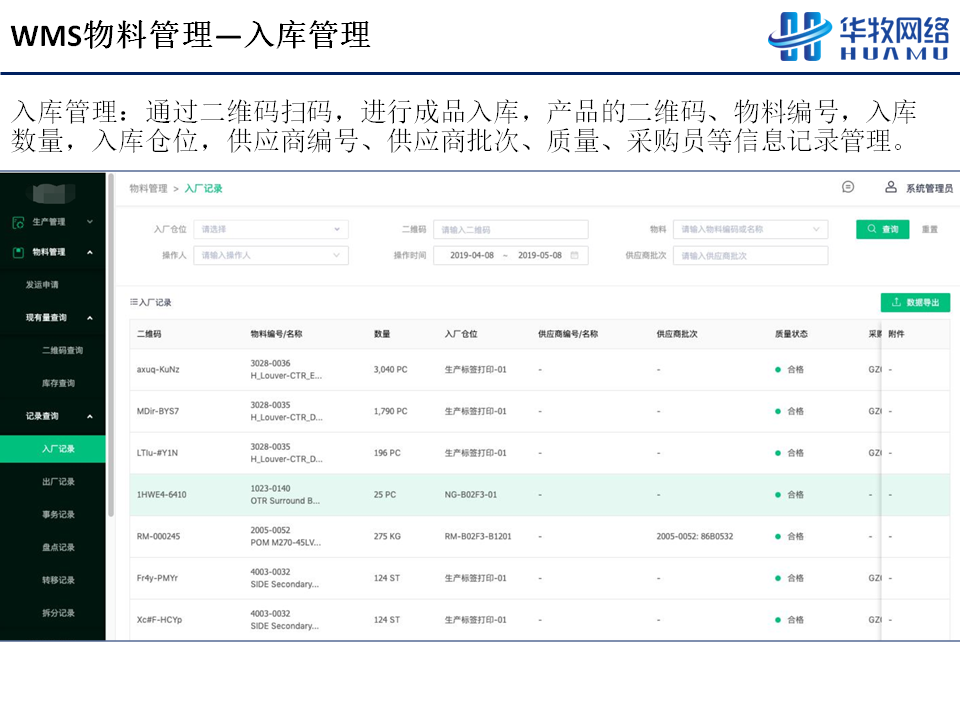Open the 操作人 dropdown
960x720 pixels.
tap(271, 255)
